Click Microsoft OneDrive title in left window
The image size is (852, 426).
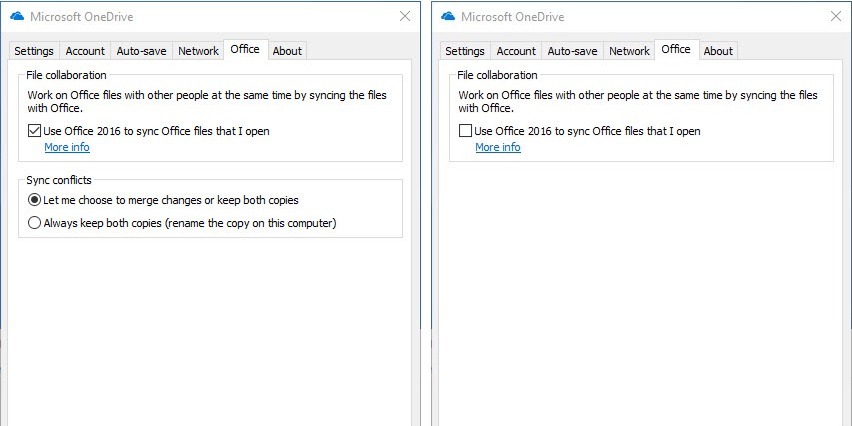(x=82, y=17)
